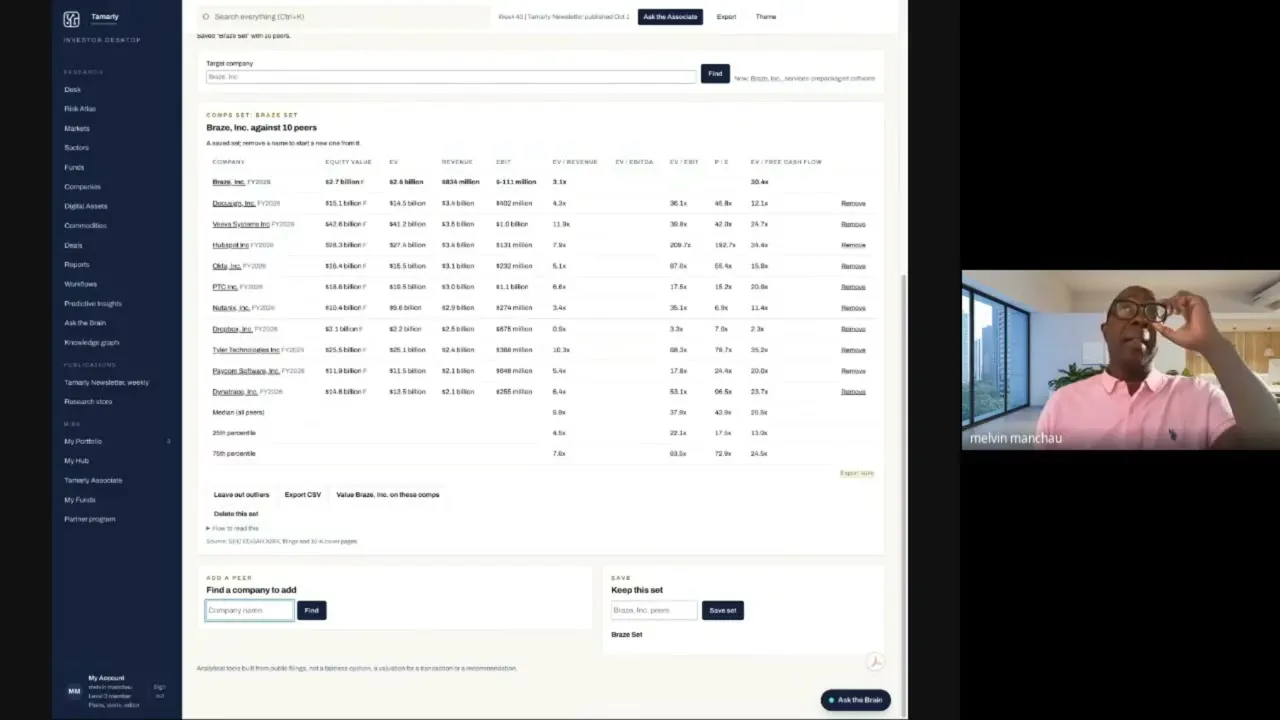Click the search magnifier icon
This screenshot has width=1280, height=720.
(206, 17)
